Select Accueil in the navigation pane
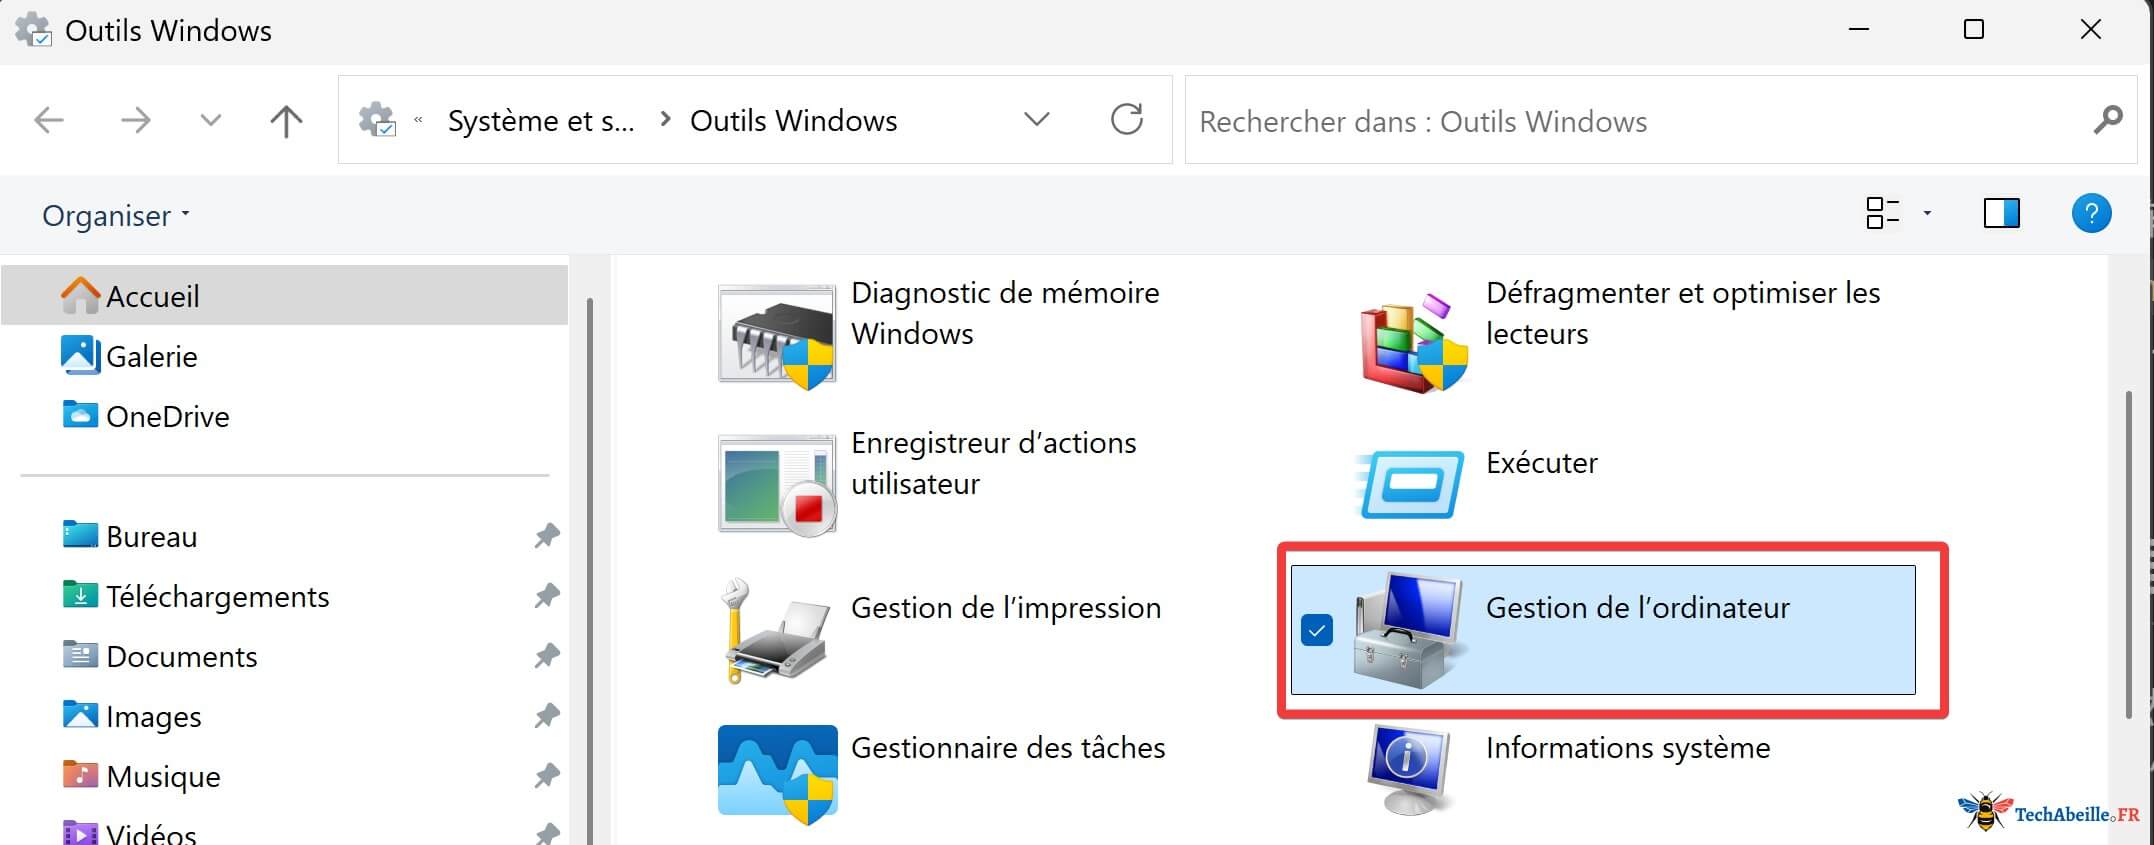 (153, 296)
